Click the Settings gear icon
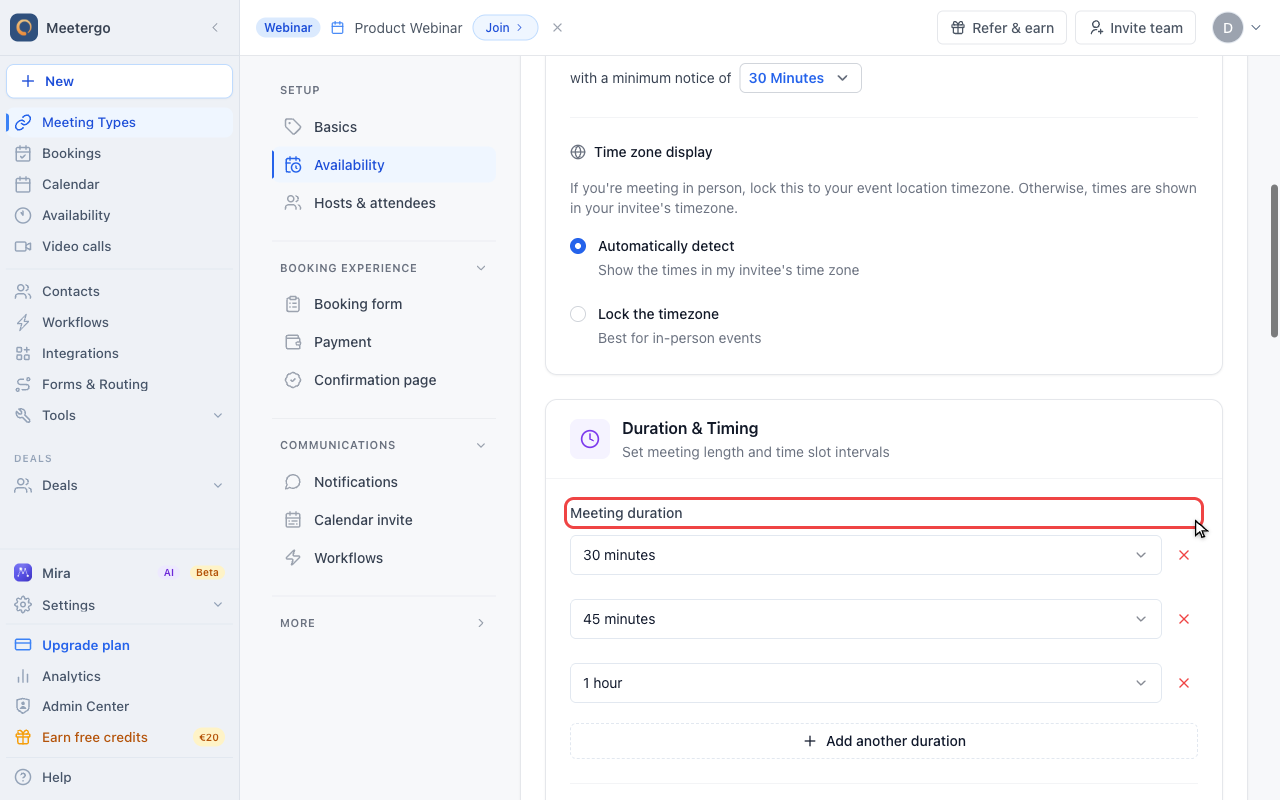The image size is (1280, 800). point(23,605)
